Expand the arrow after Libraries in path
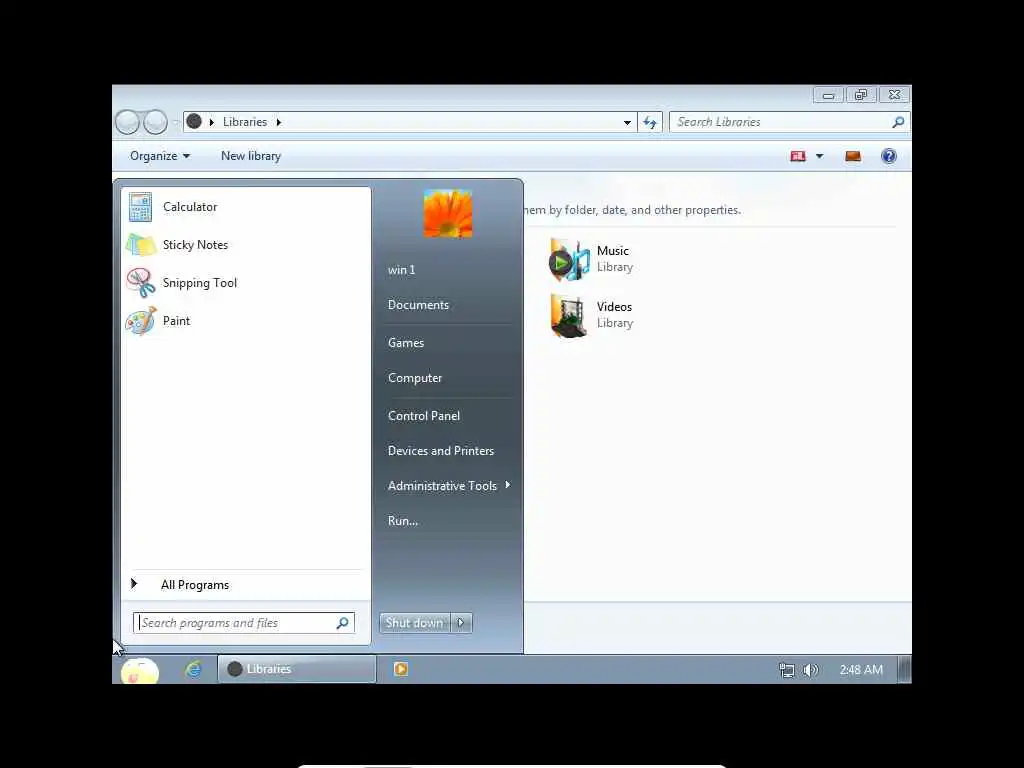The image size is (1024, 768). pyautogui.click(x=279, y=122)
